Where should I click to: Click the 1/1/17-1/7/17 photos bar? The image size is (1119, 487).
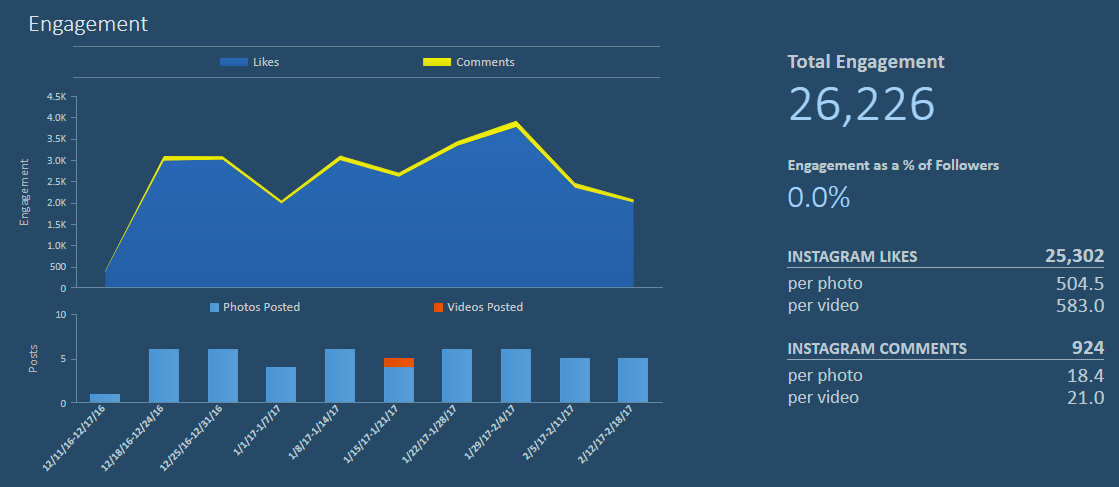click(281, 385)
